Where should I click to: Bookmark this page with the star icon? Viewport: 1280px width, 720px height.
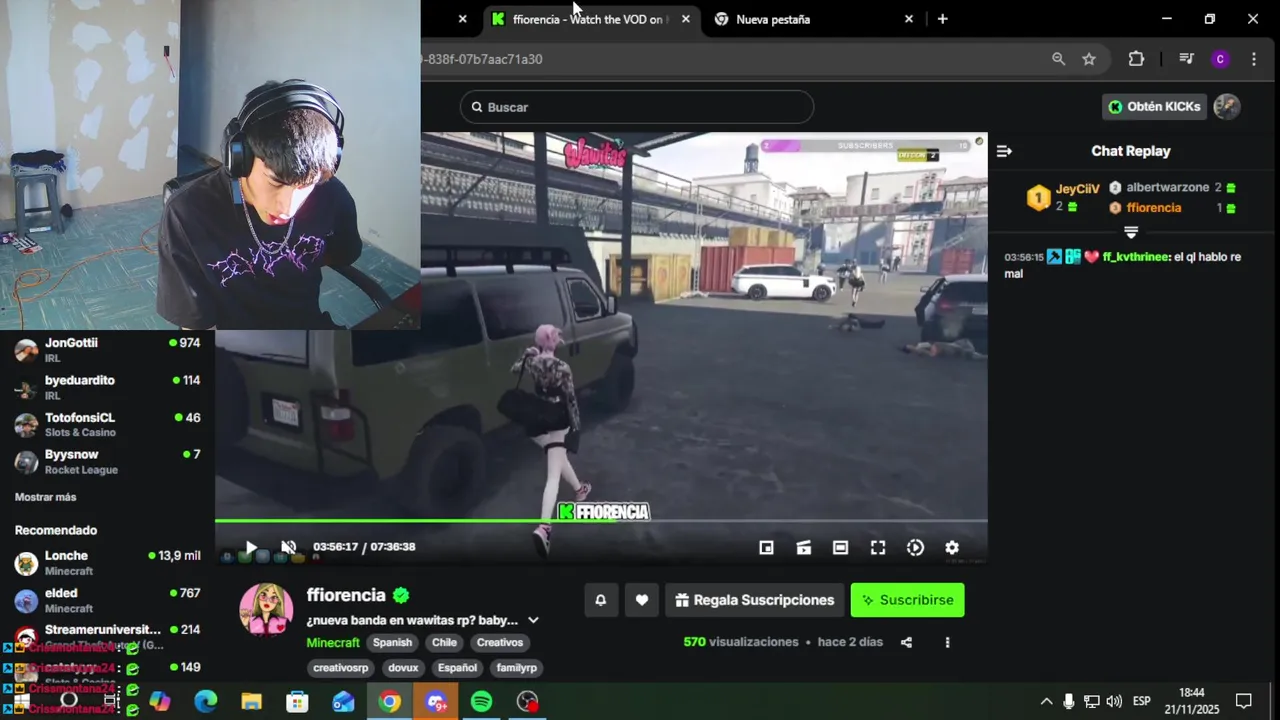[x=1089, y=59]
